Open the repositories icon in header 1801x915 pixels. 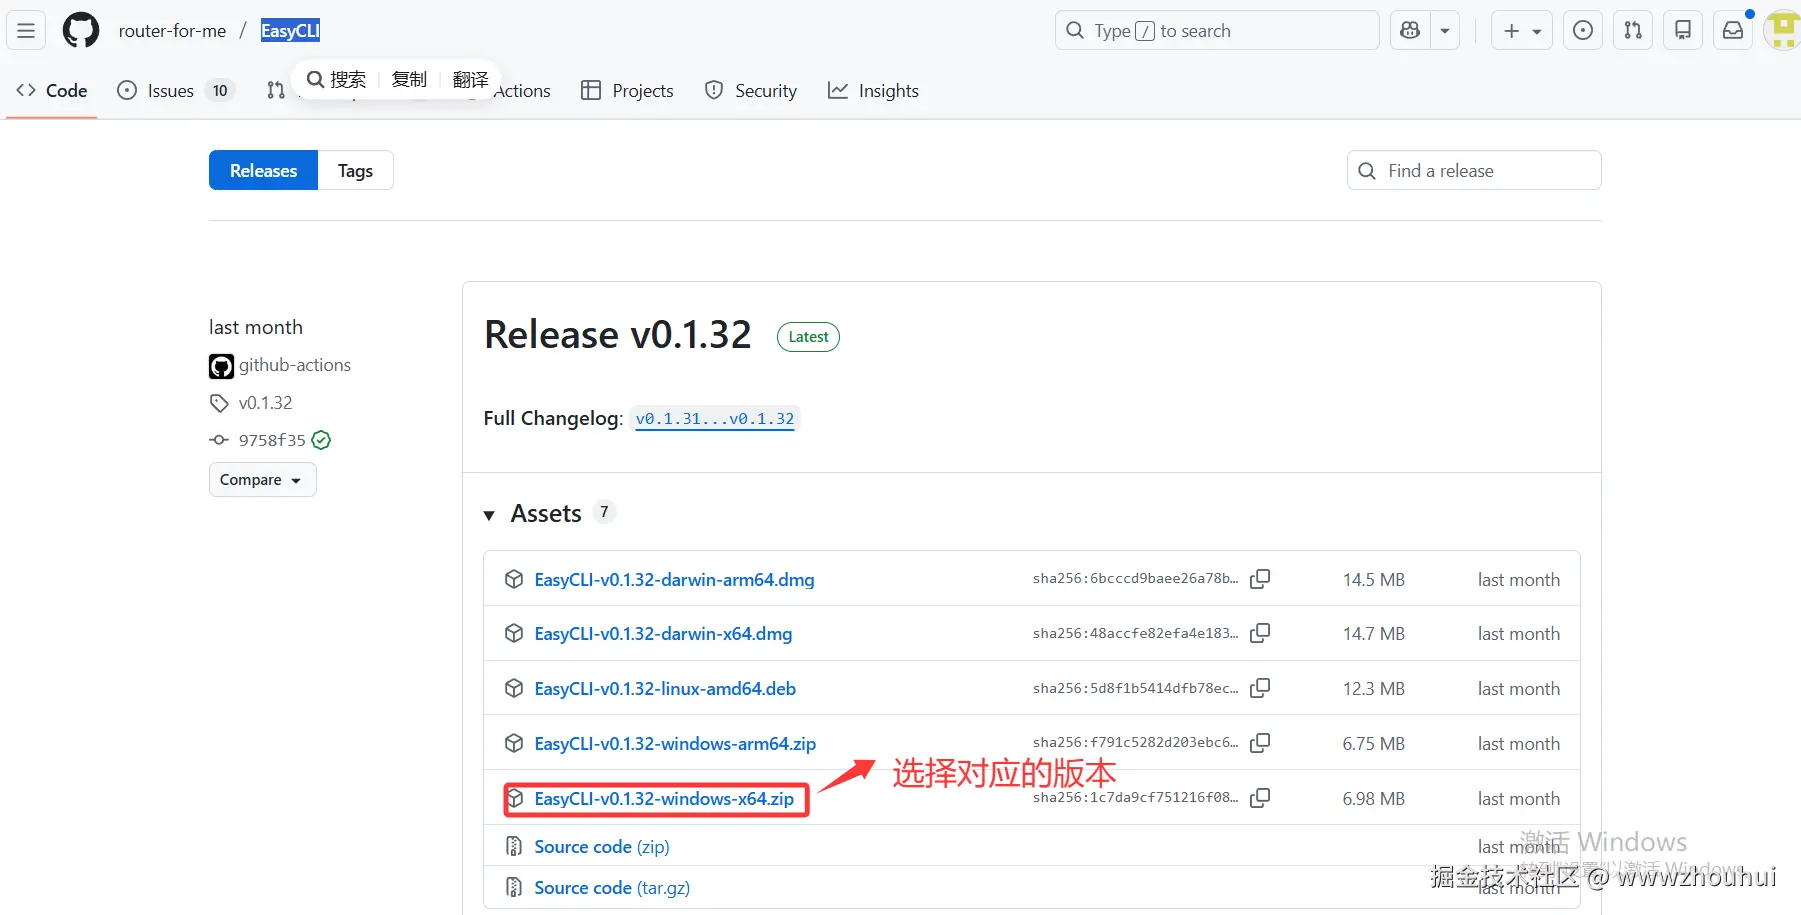coord(1683,30)
